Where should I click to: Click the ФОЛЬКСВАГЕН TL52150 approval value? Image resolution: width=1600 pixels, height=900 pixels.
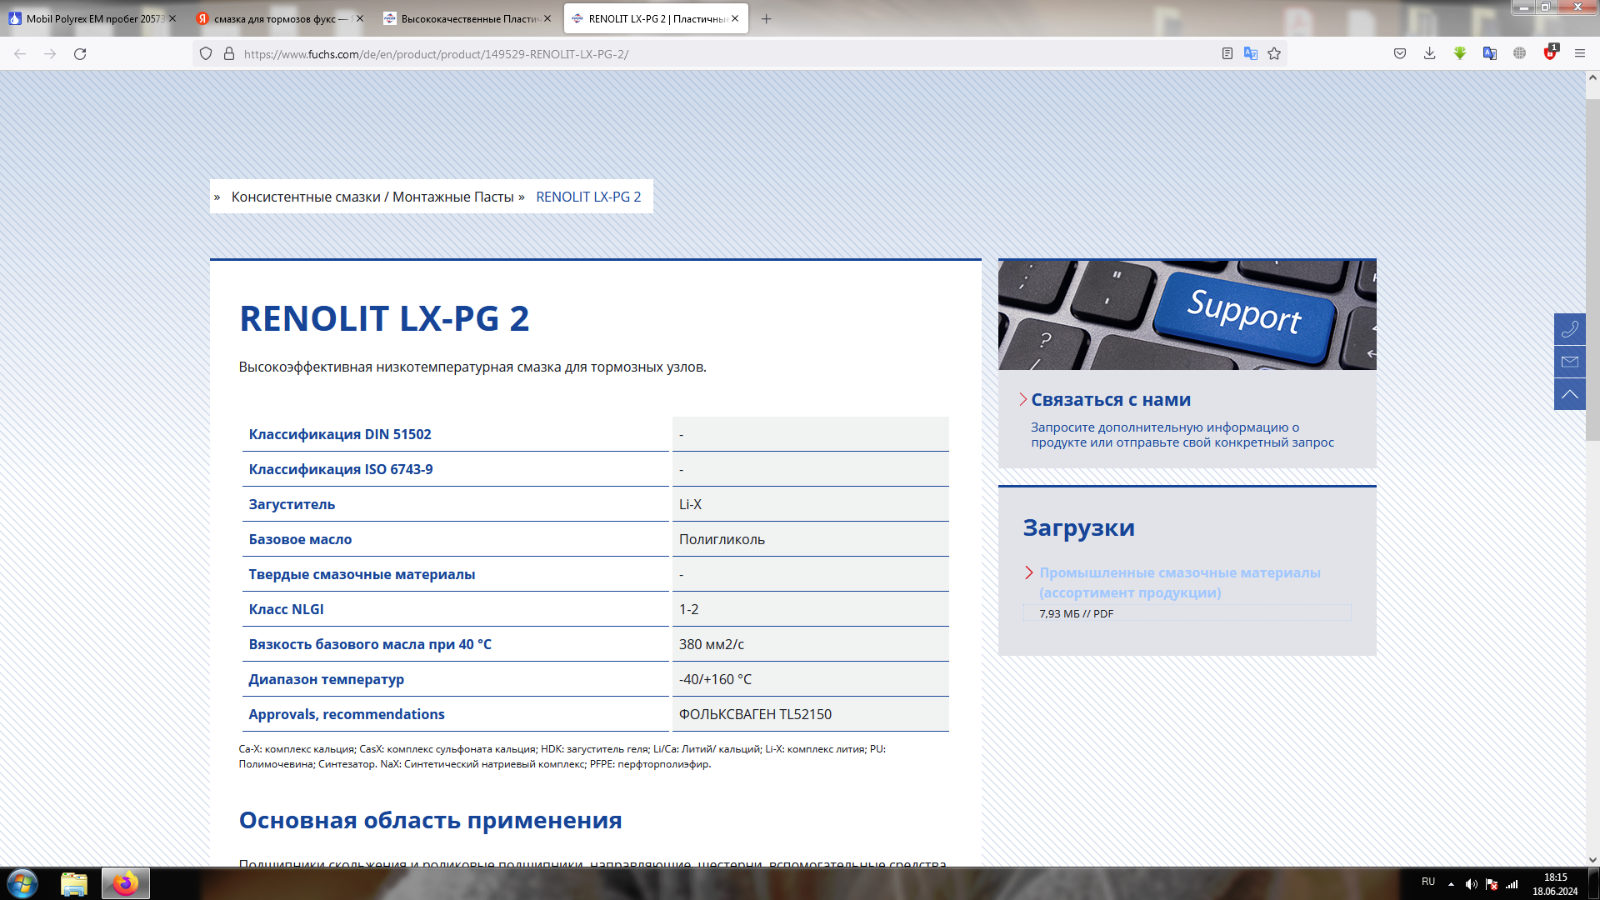tap(755, 714)
